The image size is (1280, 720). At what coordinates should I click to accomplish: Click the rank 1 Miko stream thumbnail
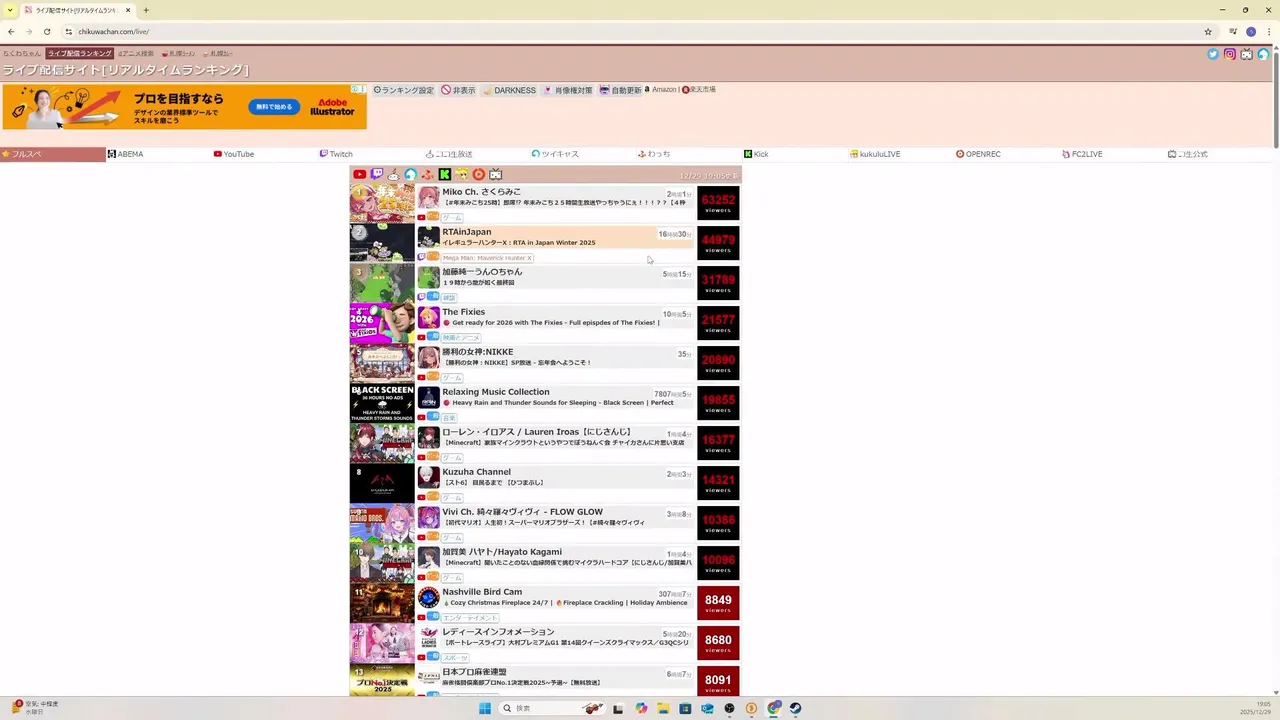coord(382,203)
